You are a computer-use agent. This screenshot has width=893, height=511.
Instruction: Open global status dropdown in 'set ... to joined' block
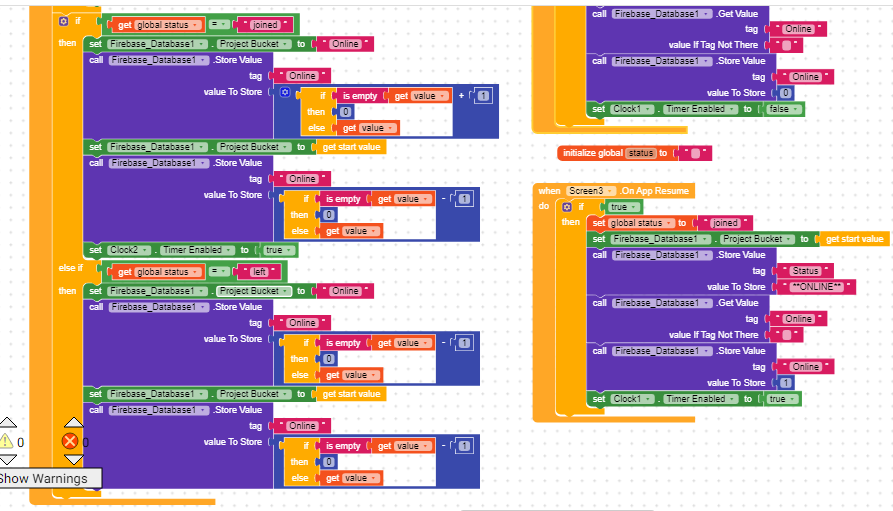coord(641,223)
